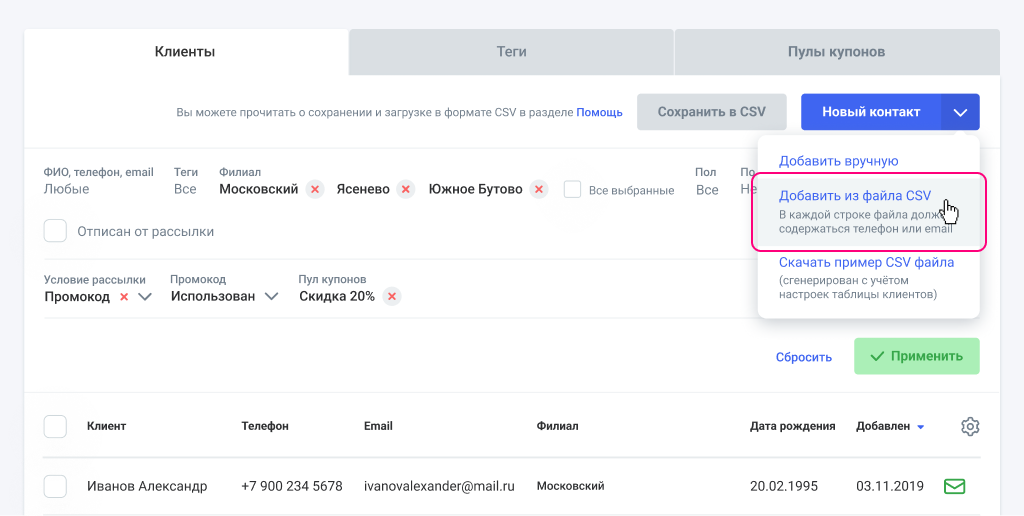Open the Условие рассылки dropdown chevron
1024x516 pixels.
click(145, 297)
